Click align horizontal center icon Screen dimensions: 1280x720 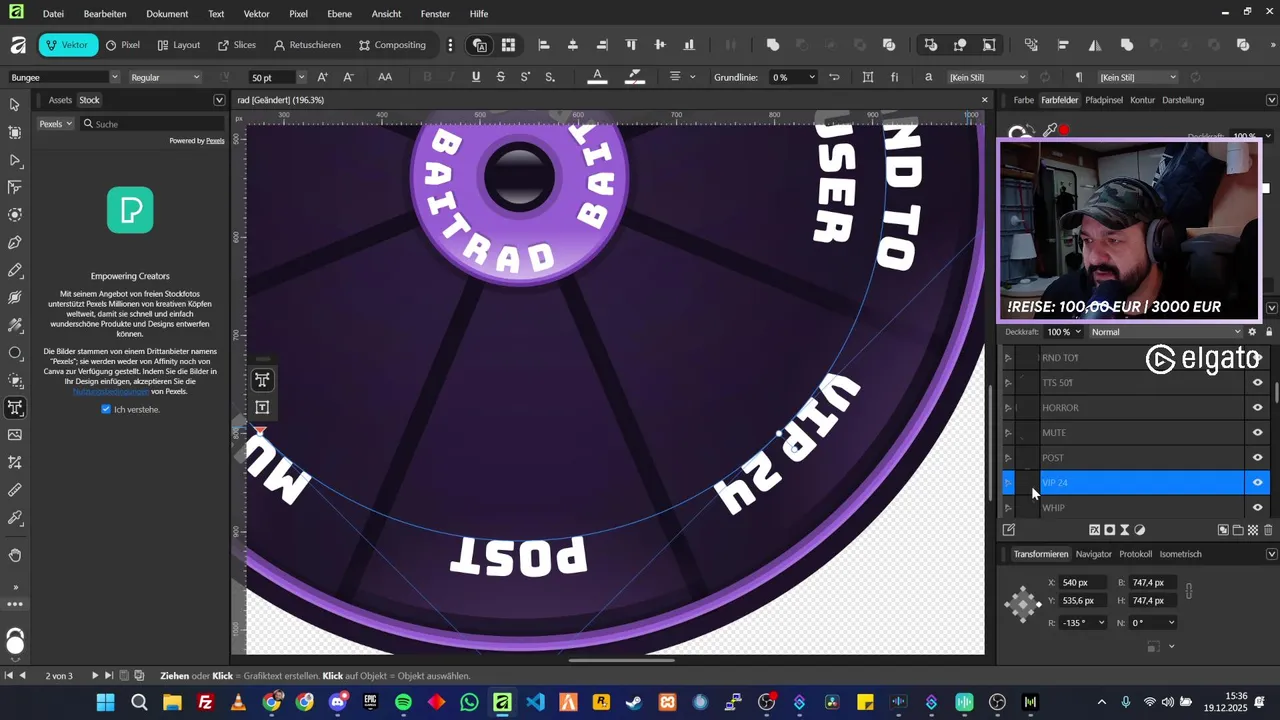point(572,45)
